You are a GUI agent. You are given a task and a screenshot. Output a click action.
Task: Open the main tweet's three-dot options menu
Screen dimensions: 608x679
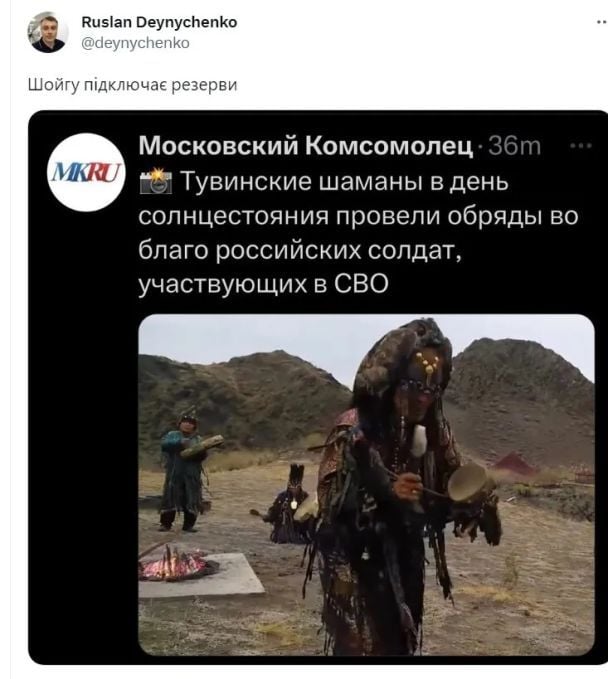coord(602,22)
